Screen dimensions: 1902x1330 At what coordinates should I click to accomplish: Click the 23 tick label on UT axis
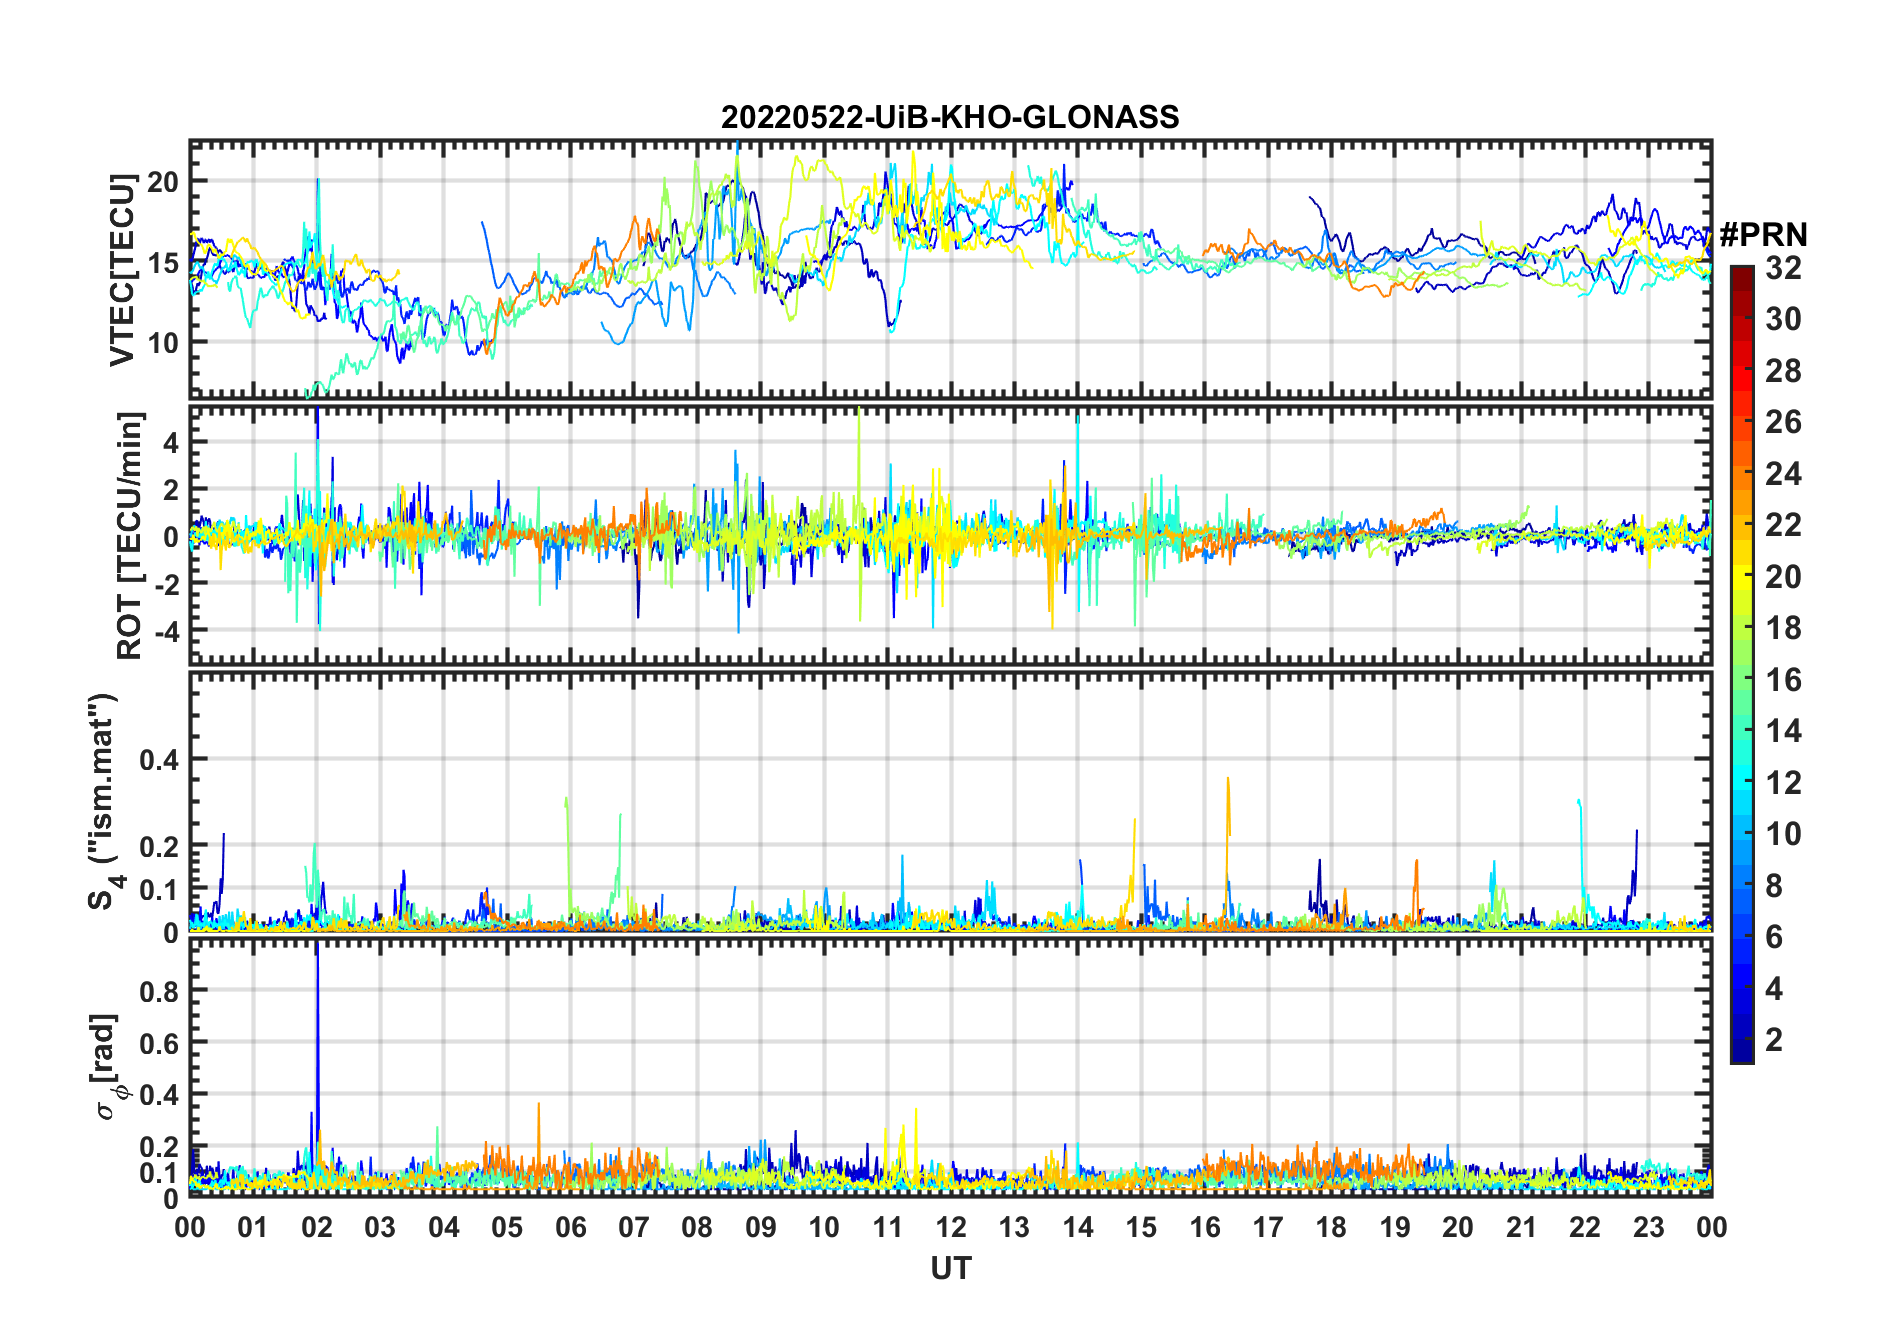click(1648, 1227)
